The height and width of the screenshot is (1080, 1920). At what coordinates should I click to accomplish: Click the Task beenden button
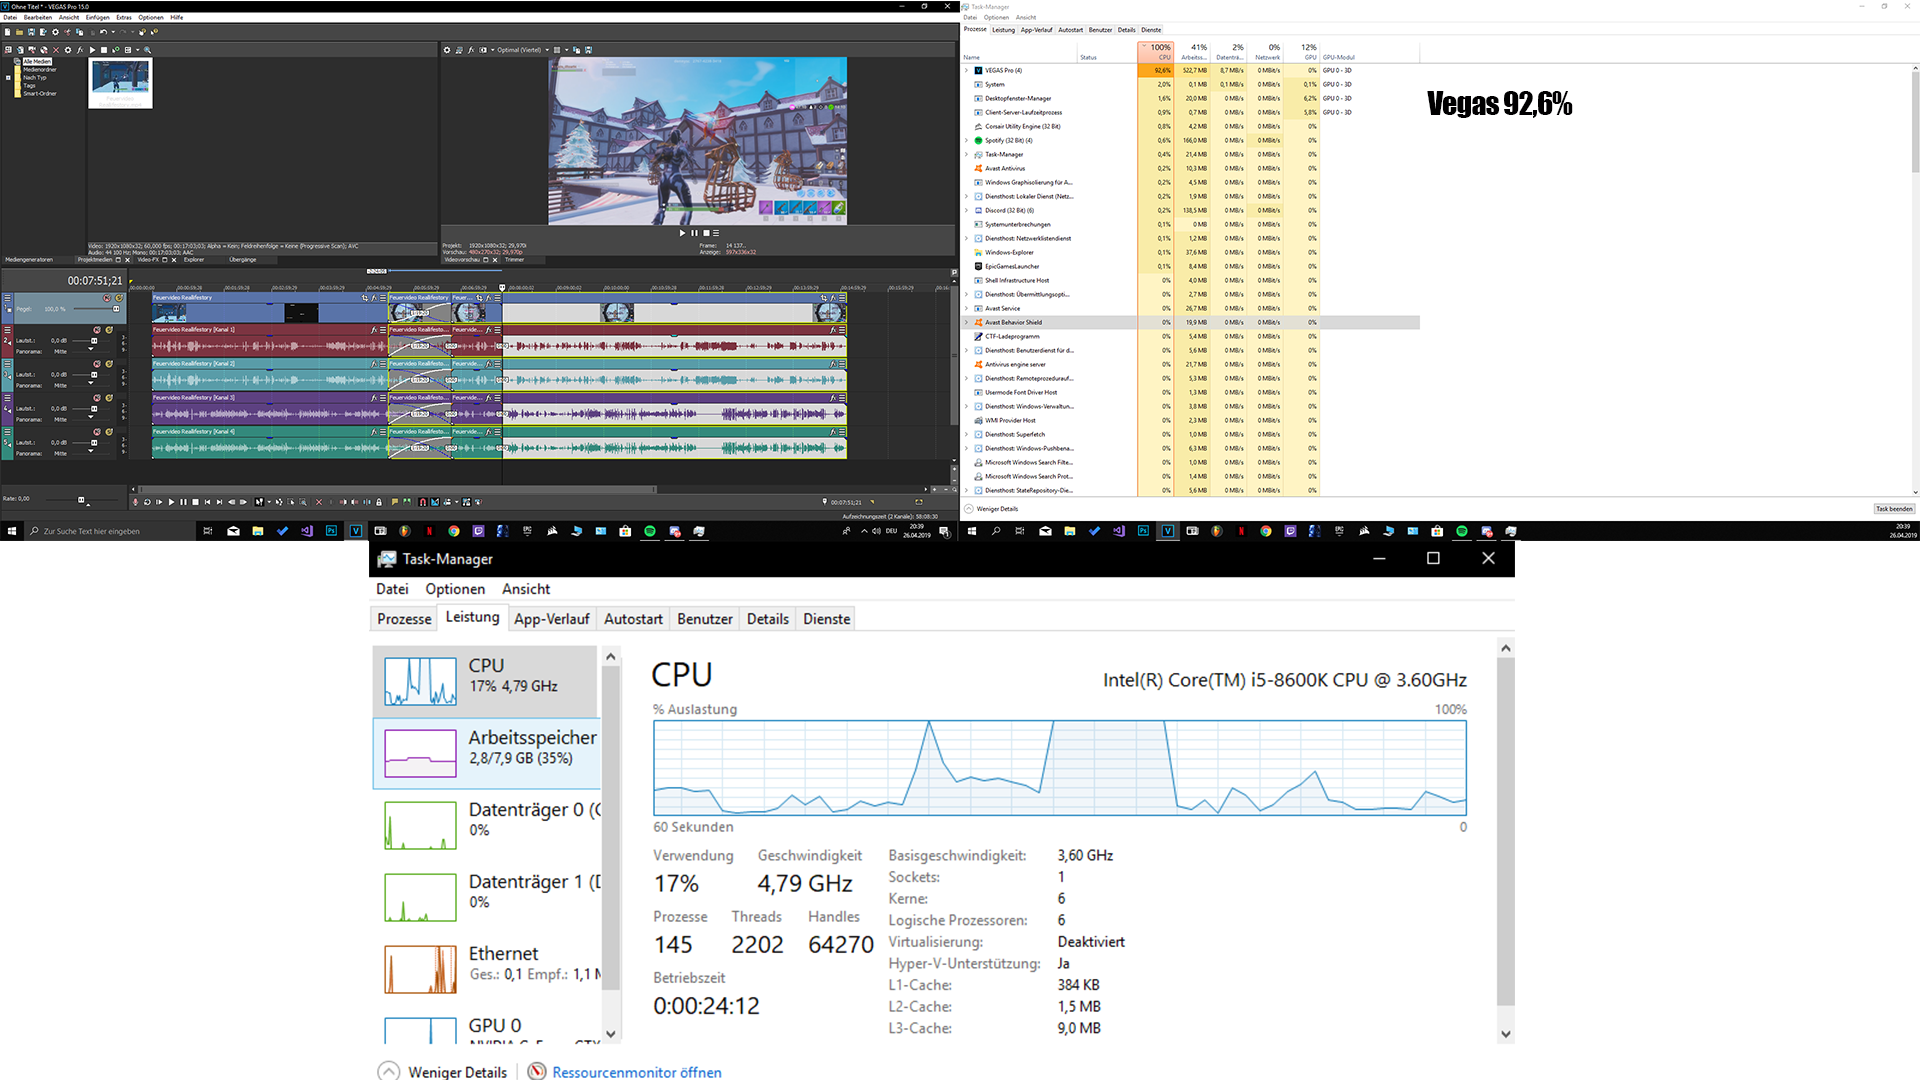click(x=1894, y=509)
